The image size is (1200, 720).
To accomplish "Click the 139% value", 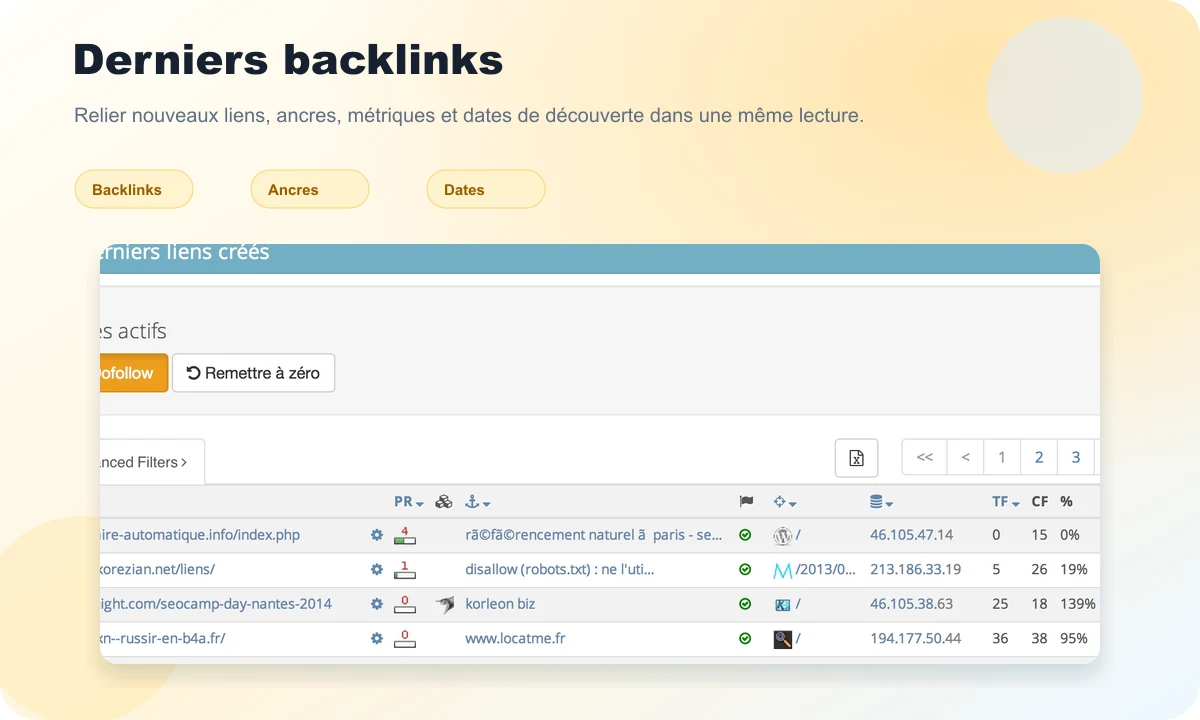I will pos(1078,604).
